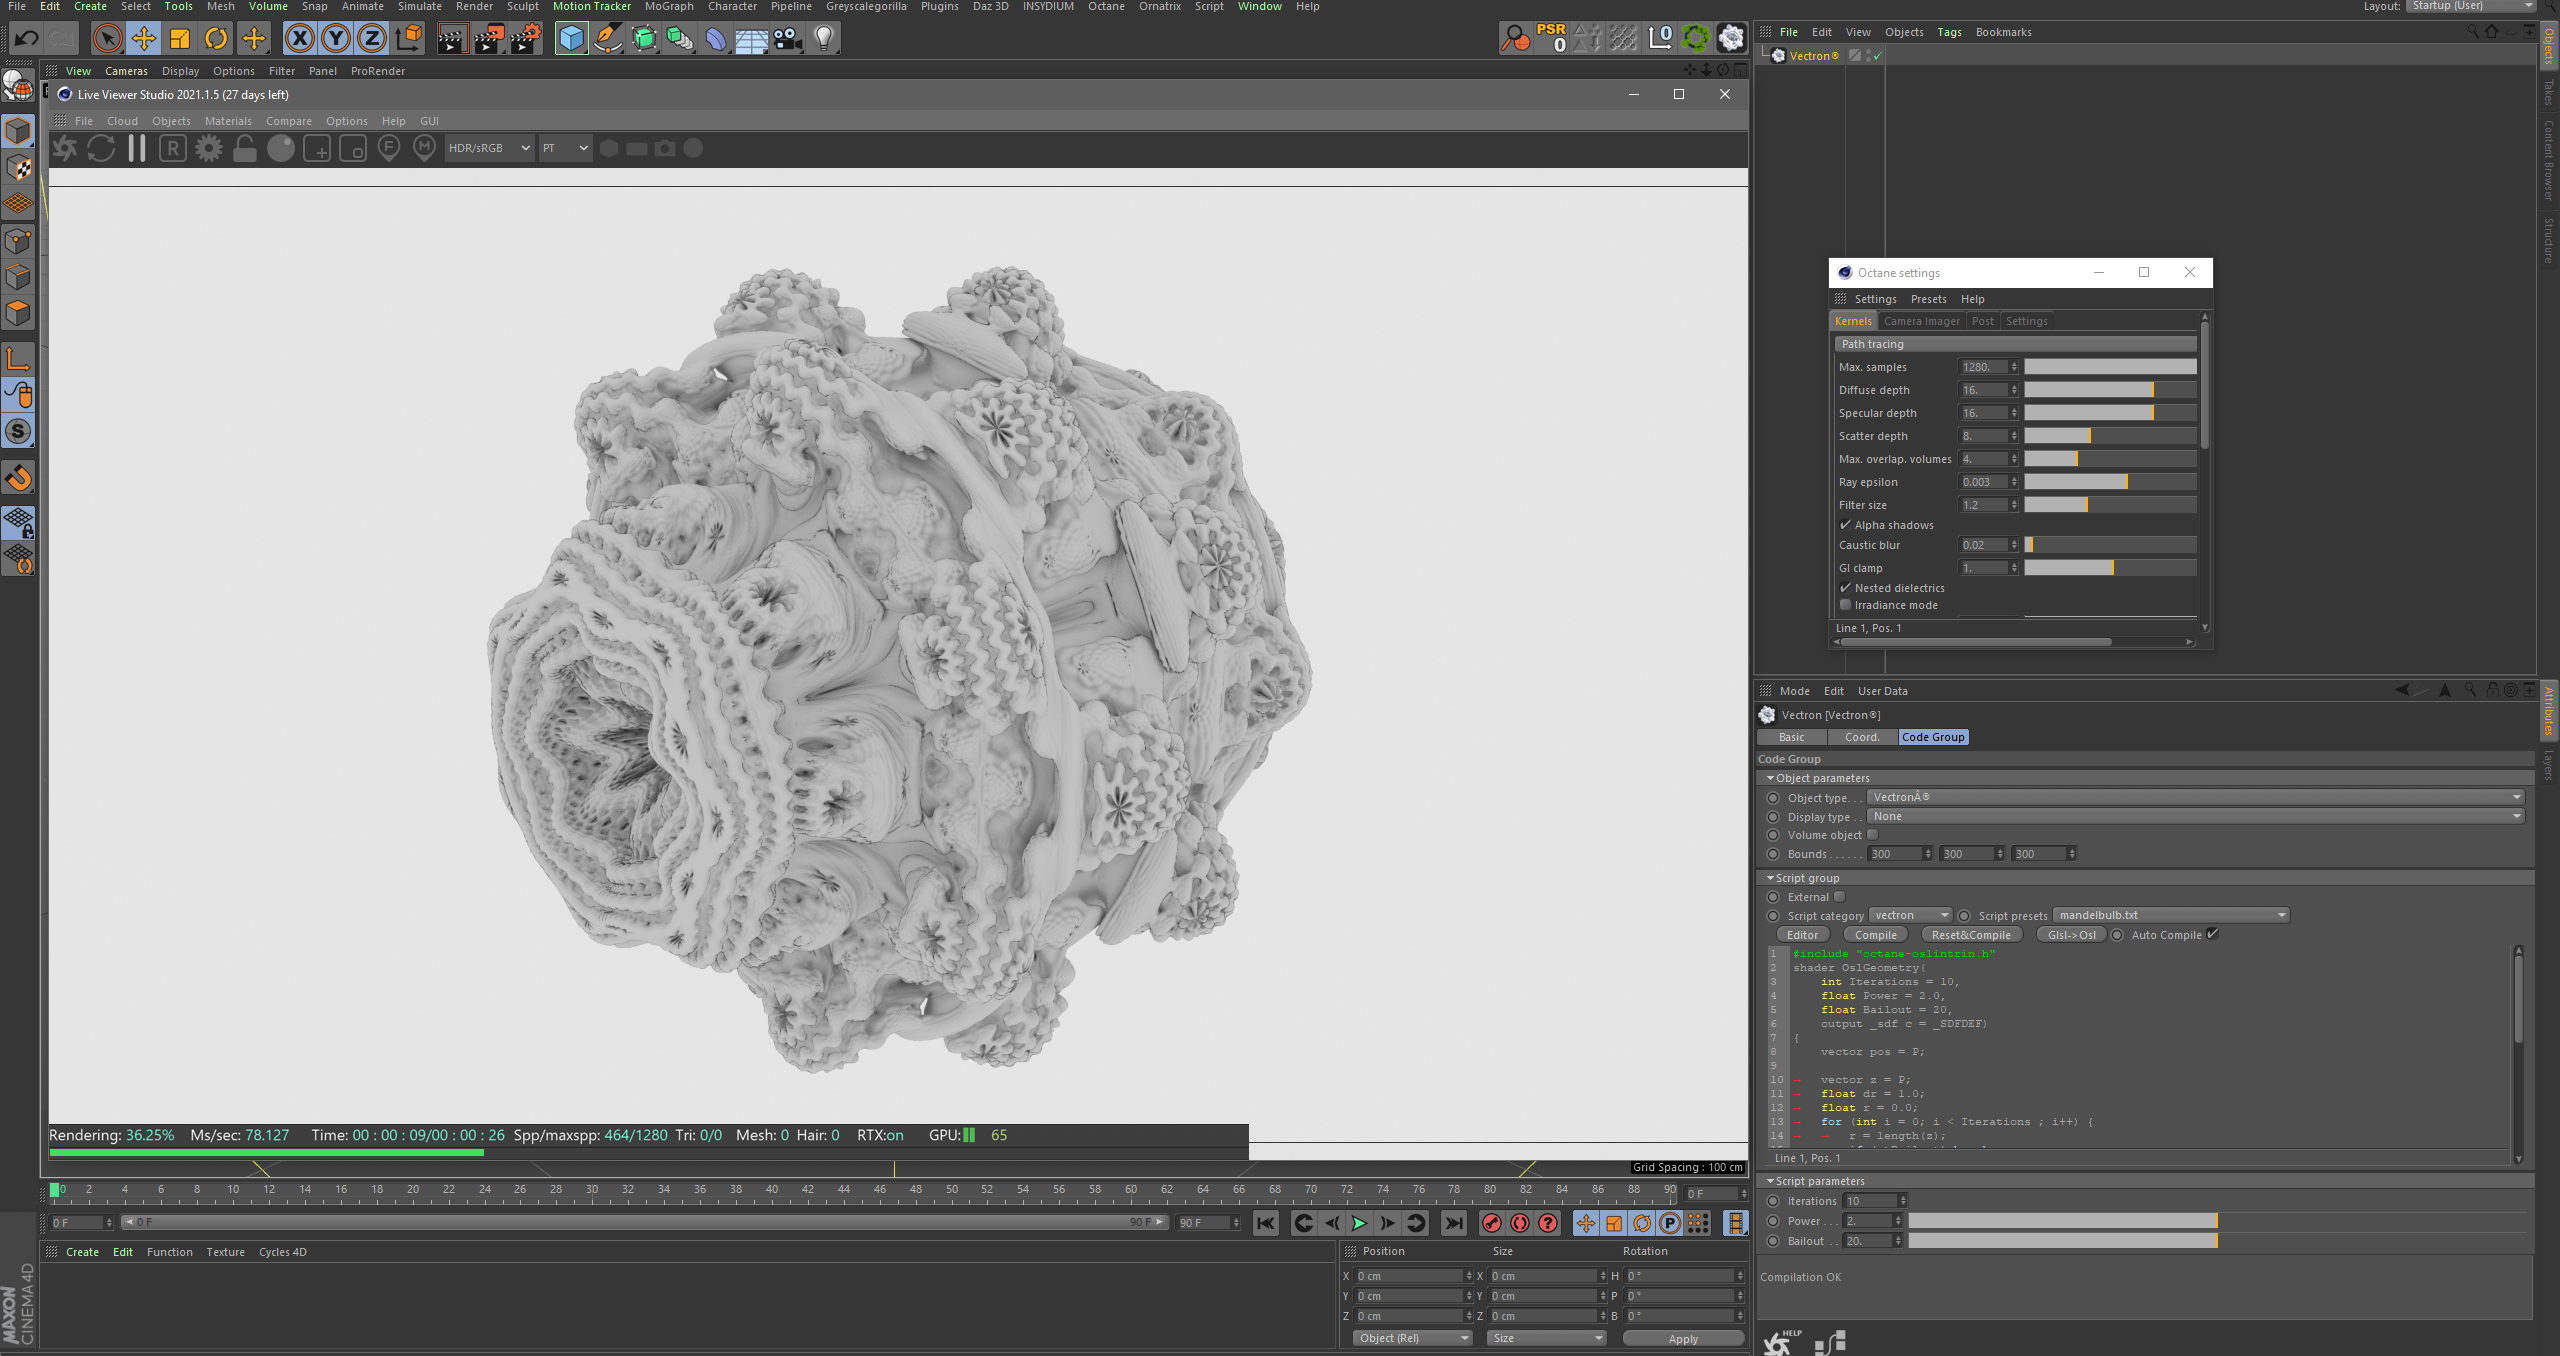Open the MoGraph menu
Viewport: 2560px width, 1356px height.
[669, 7]
